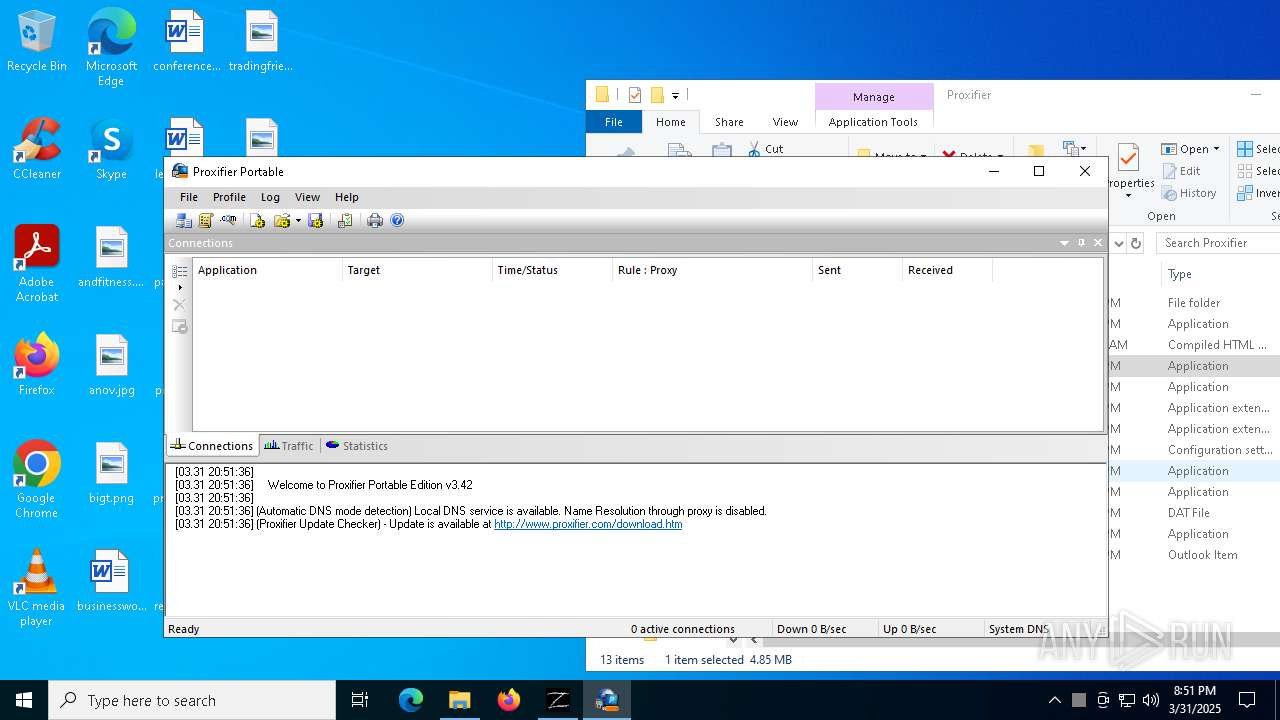Open the Log menu
Image resolution: width=1280 pixels, height=720 pixels.
click(270, 197)
